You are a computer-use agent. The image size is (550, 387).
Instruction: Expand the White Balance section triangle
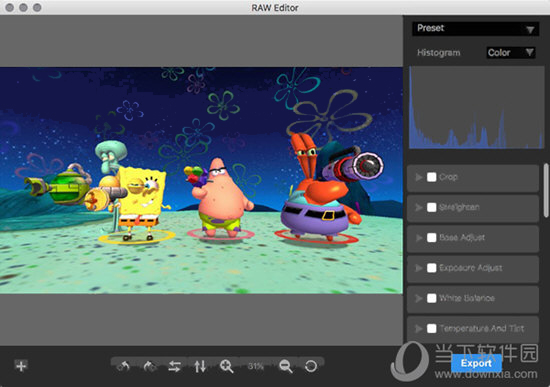tap(418, 298)
